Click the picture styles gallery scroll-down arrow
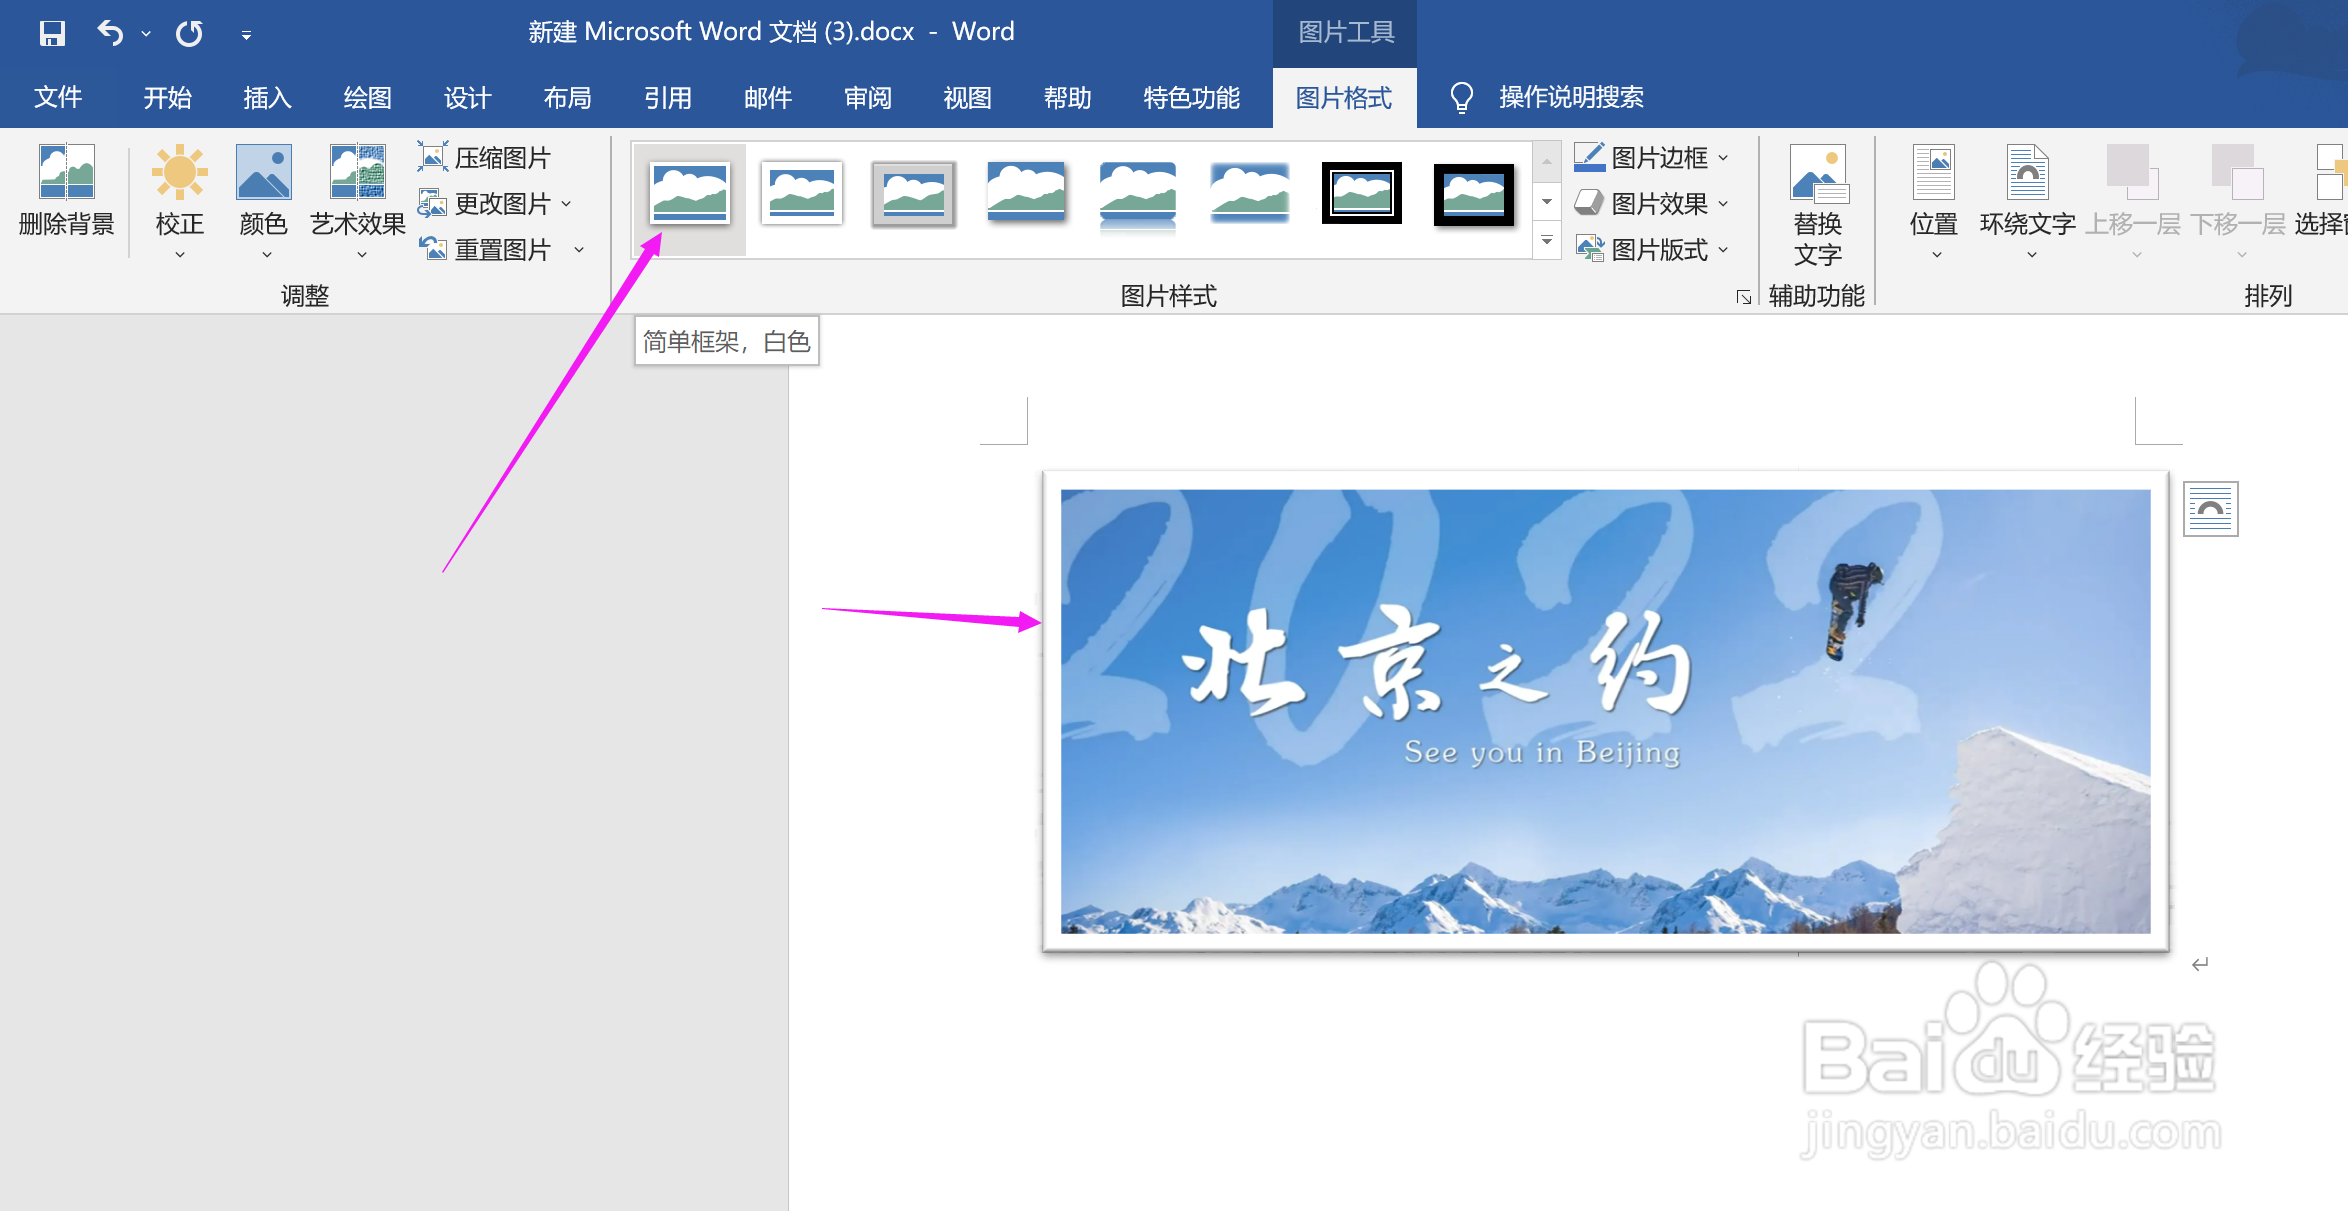 (x=1547, y=201)
